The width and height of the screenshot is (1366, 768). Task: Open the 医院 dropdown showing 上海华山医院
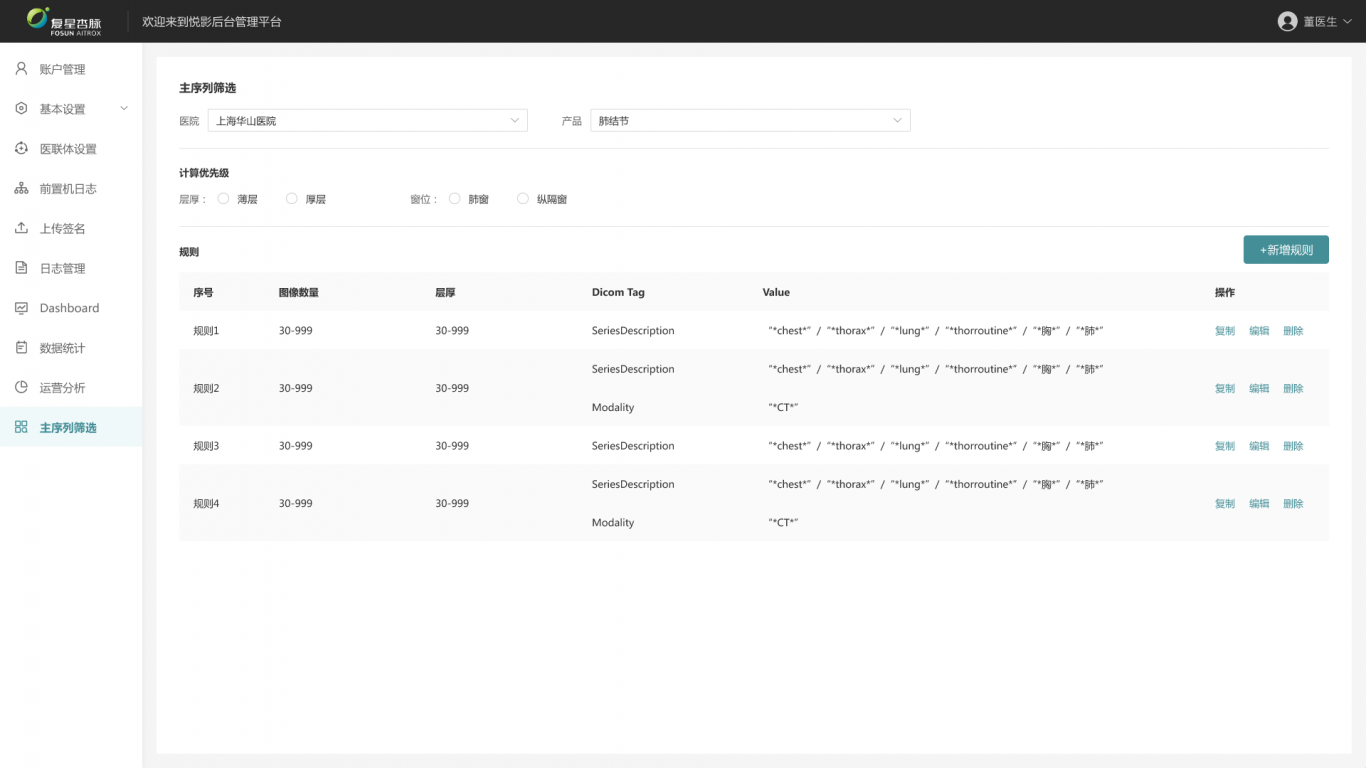tap(367, 121)
